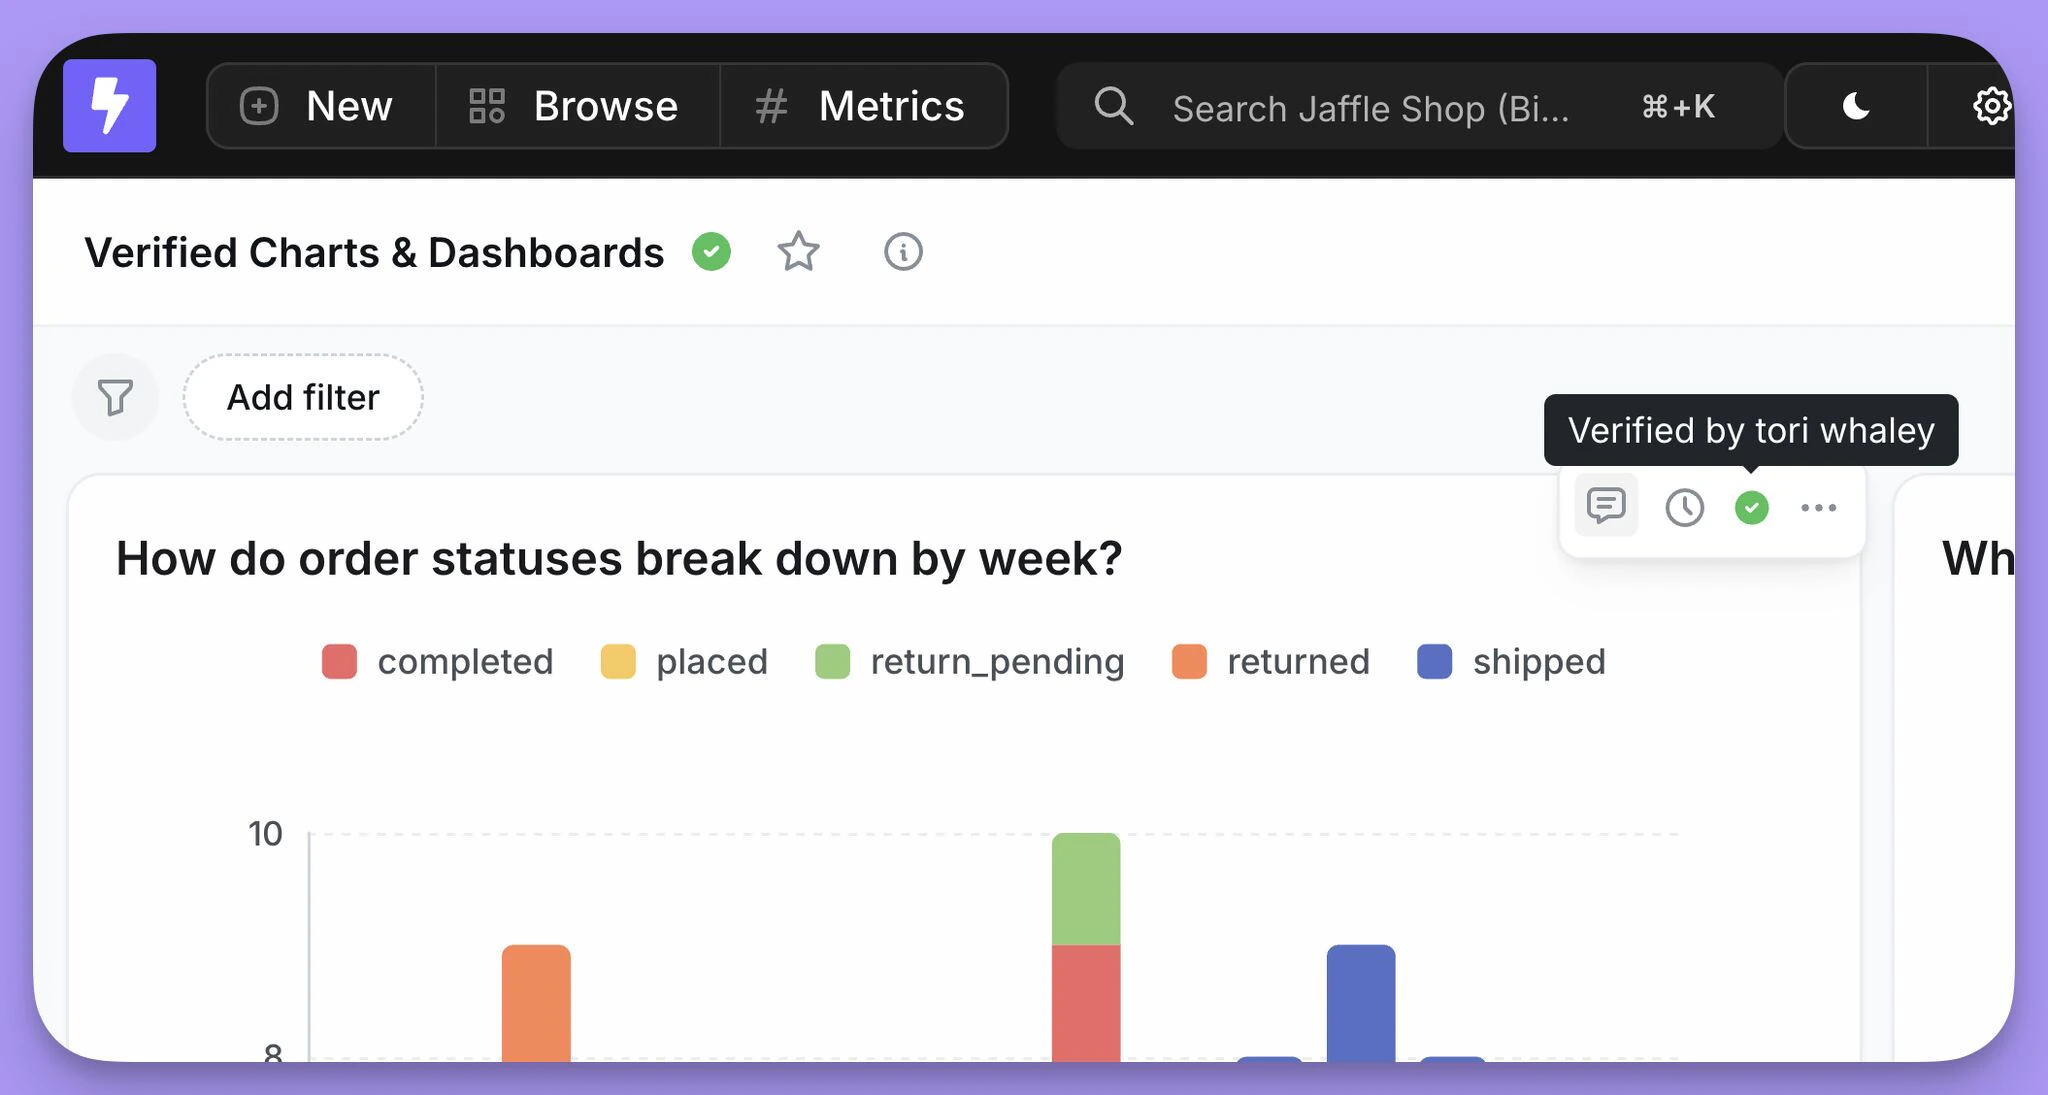This screenshot has width=2048, height=1095.
Task: Click the Lightdash lightning logo
Action: [x=109, y=106]
